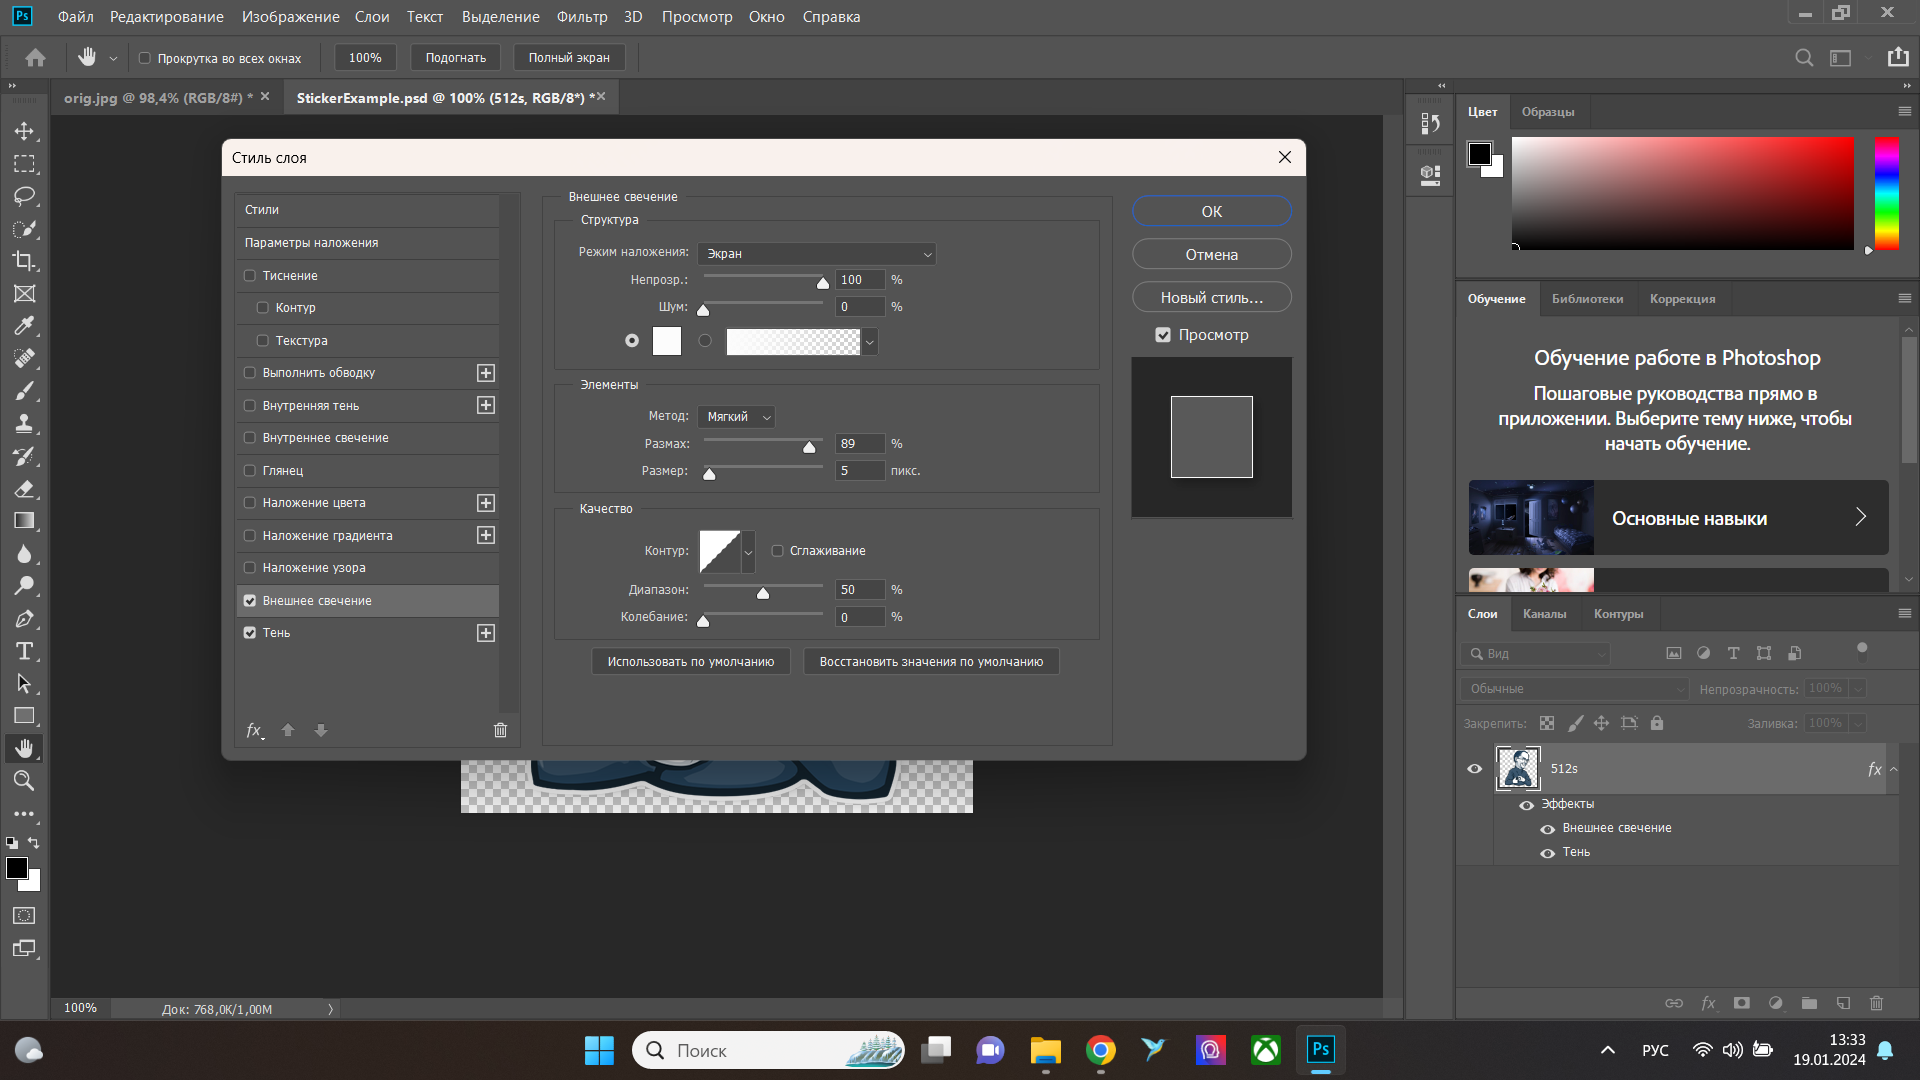Screen dimensions: 1920x1080
Task: Select the gradient glow radio button
Action: 705,341
